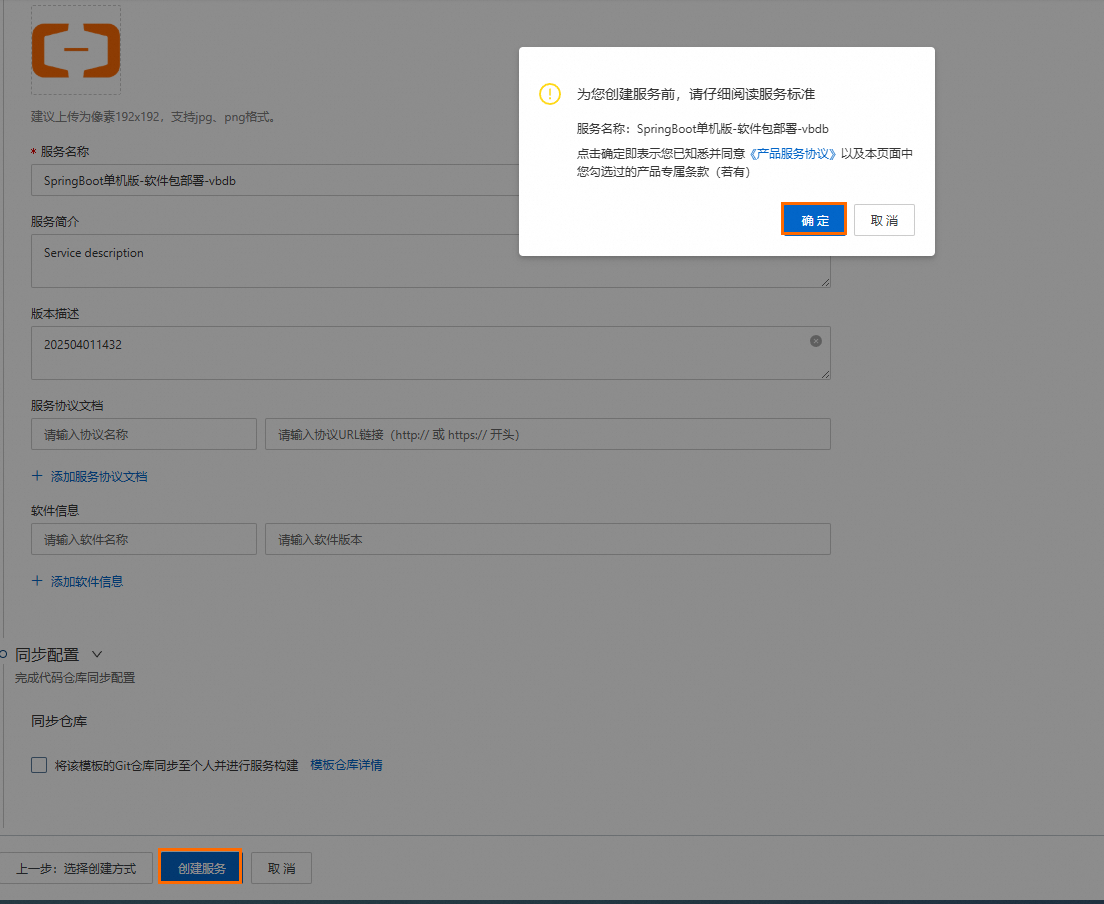Open the 模板仓库详情 link
This screenshot has width=1104, height=904.
346,765
